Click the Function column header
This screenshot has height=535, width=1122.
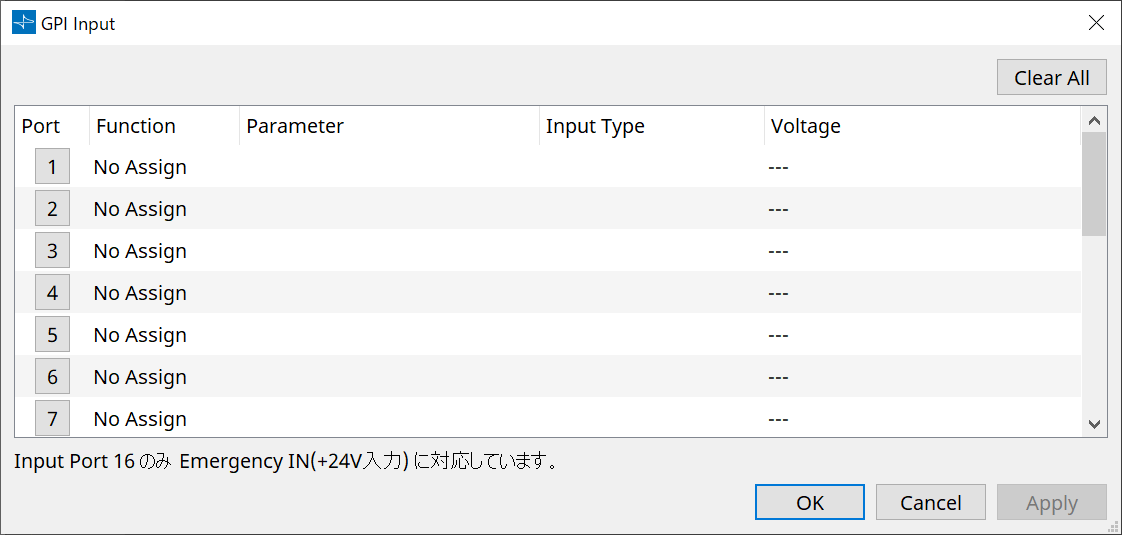click(136, 126)
